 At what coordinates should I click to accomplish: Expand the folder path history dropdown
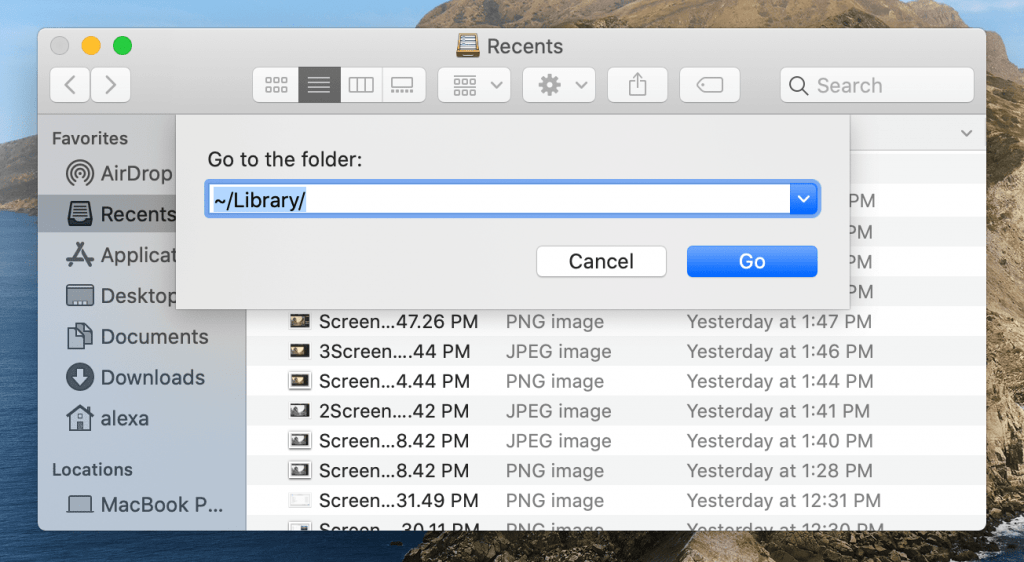tap(804, 200)
